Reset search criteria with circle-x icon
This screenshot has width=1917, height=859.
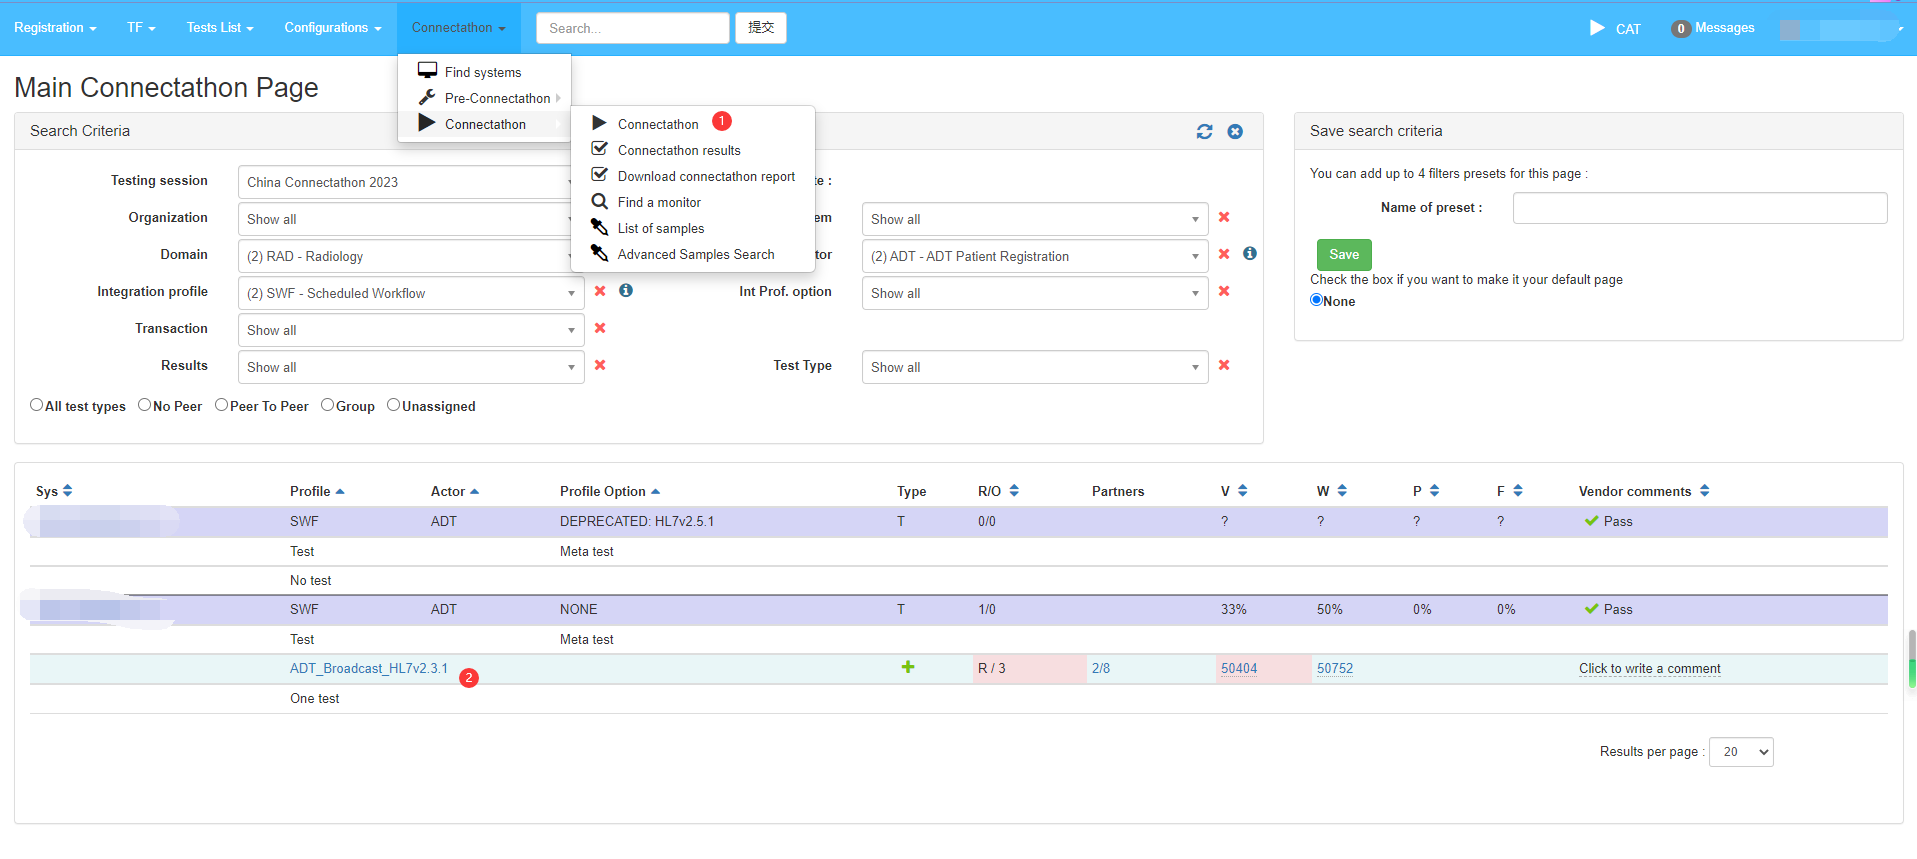(1235, 132)
